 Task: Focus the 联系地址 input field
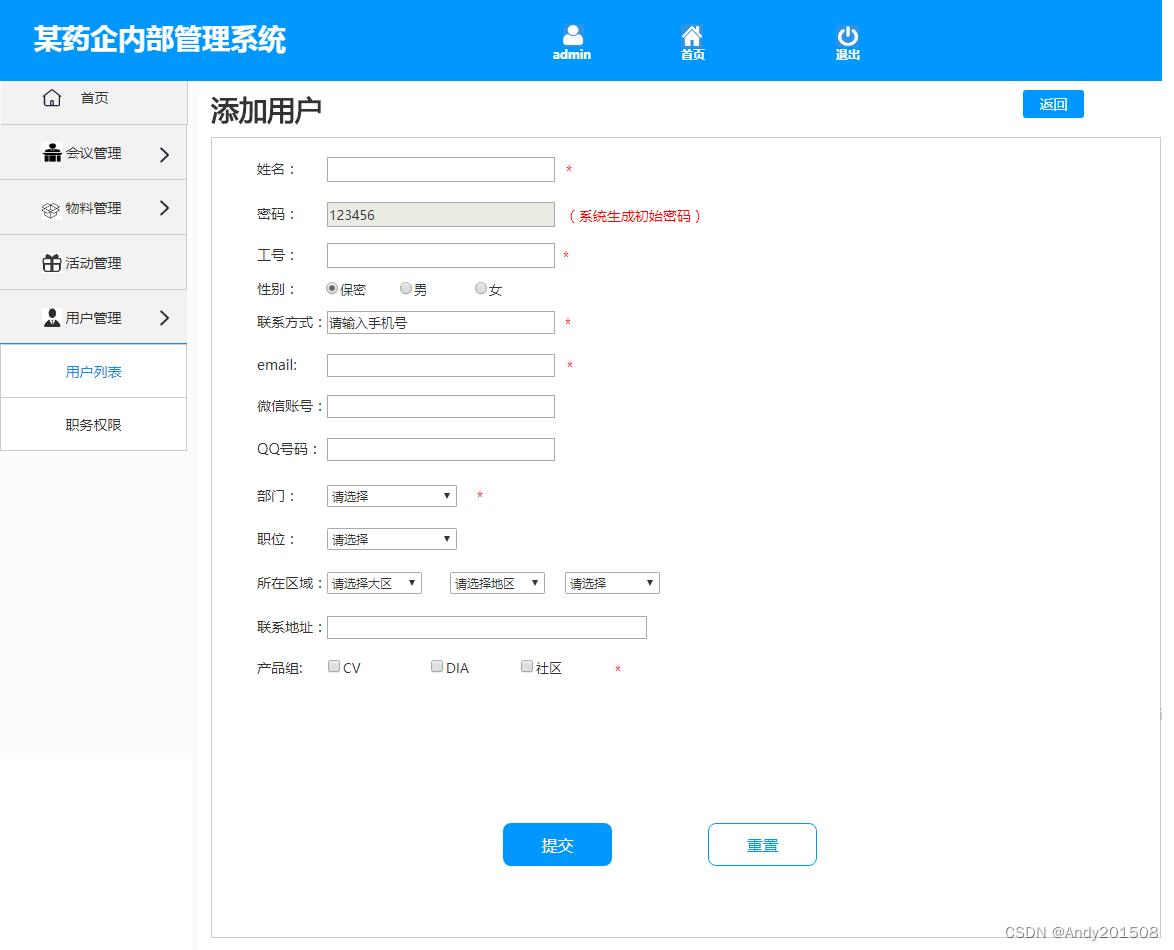487,627
